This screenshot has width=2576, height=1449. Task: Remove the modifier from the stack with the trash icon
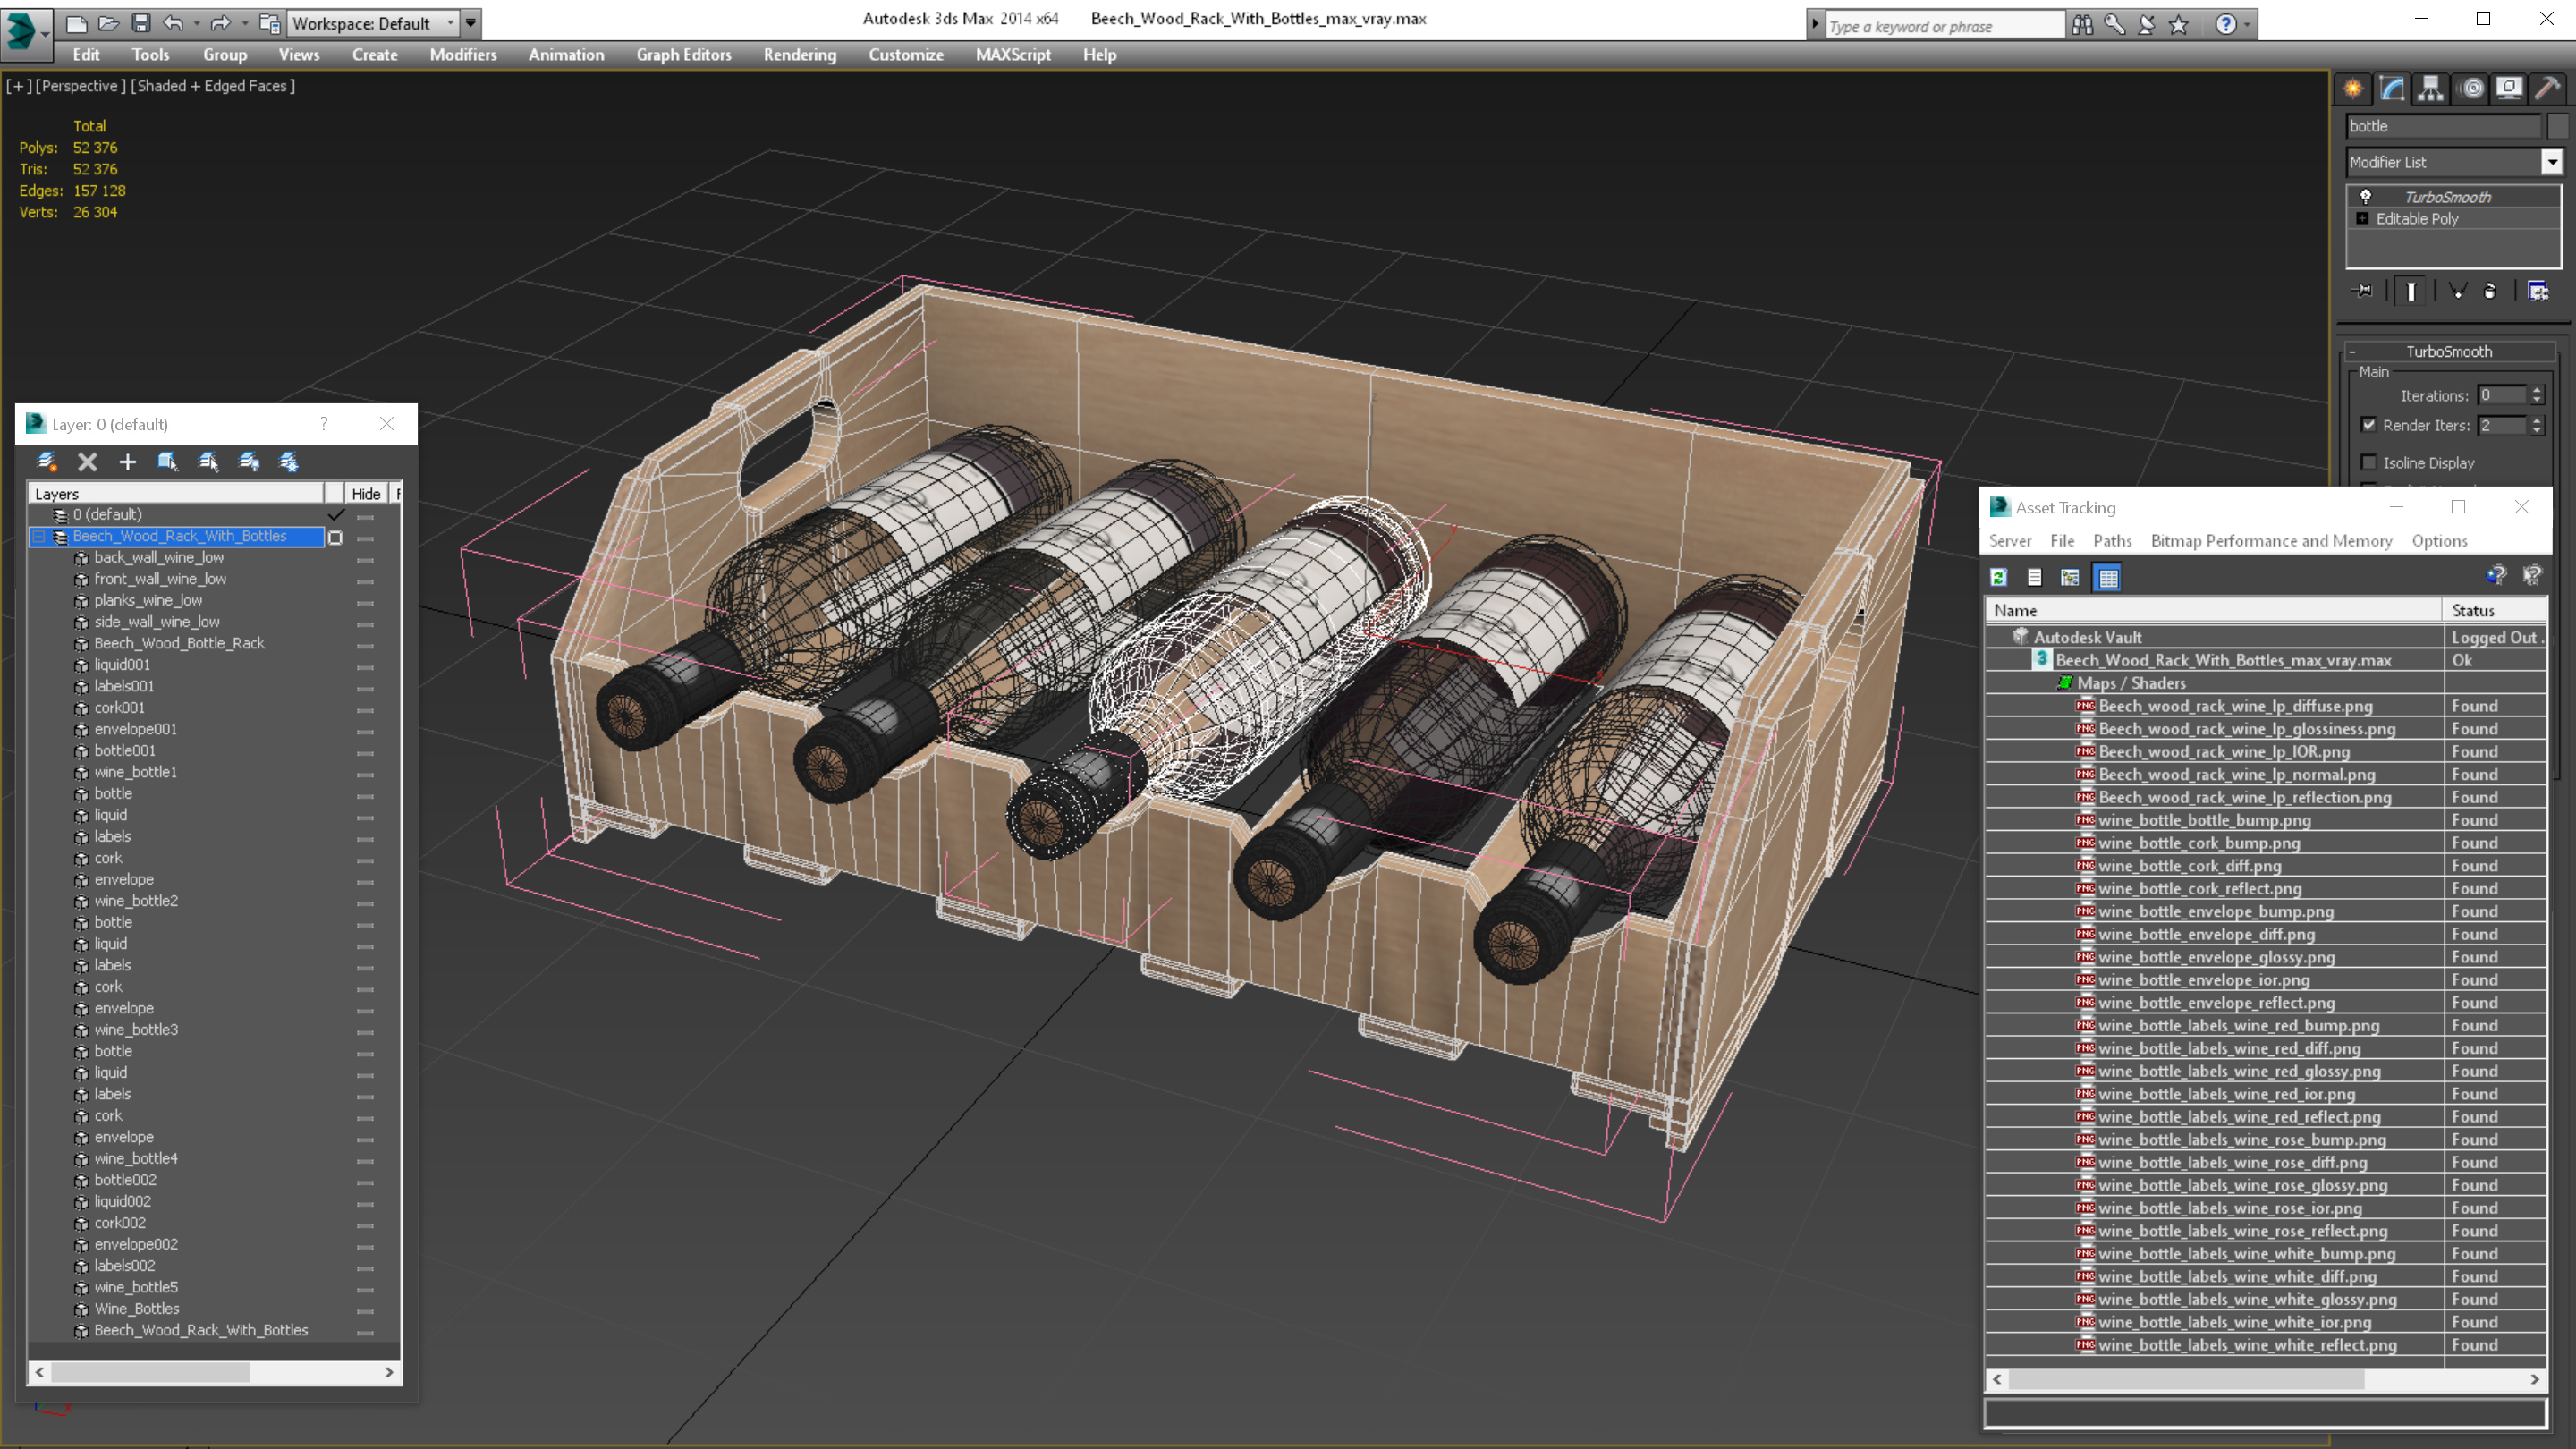pos(2490,291)
